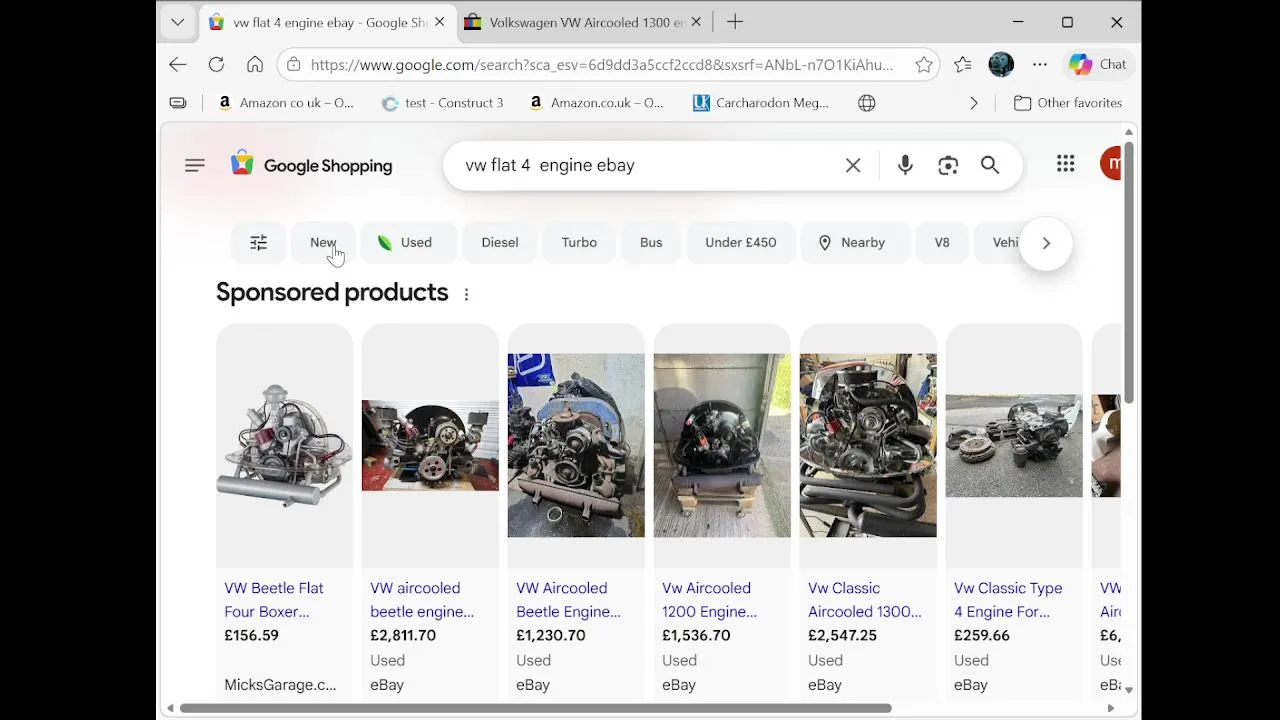The width and height of the screenshot is (1280, 720).
Task: Click the browser address bar URL
Action: 602,65
